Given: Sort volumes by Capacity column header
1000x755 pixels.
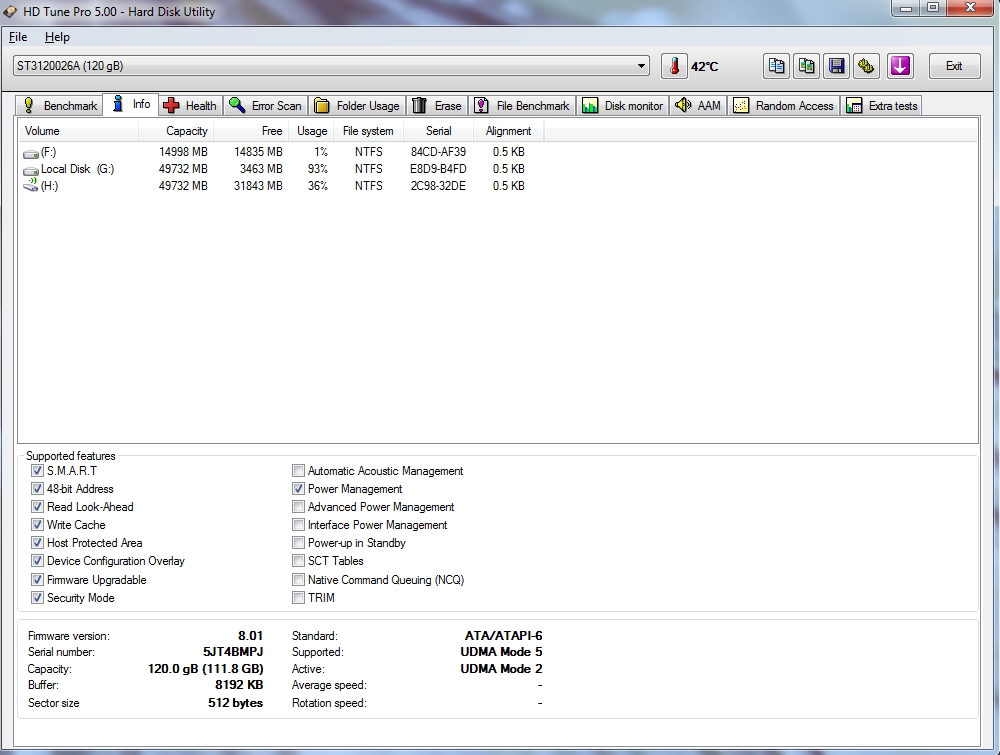Looking at the screenshot, I should coord(177,131).
